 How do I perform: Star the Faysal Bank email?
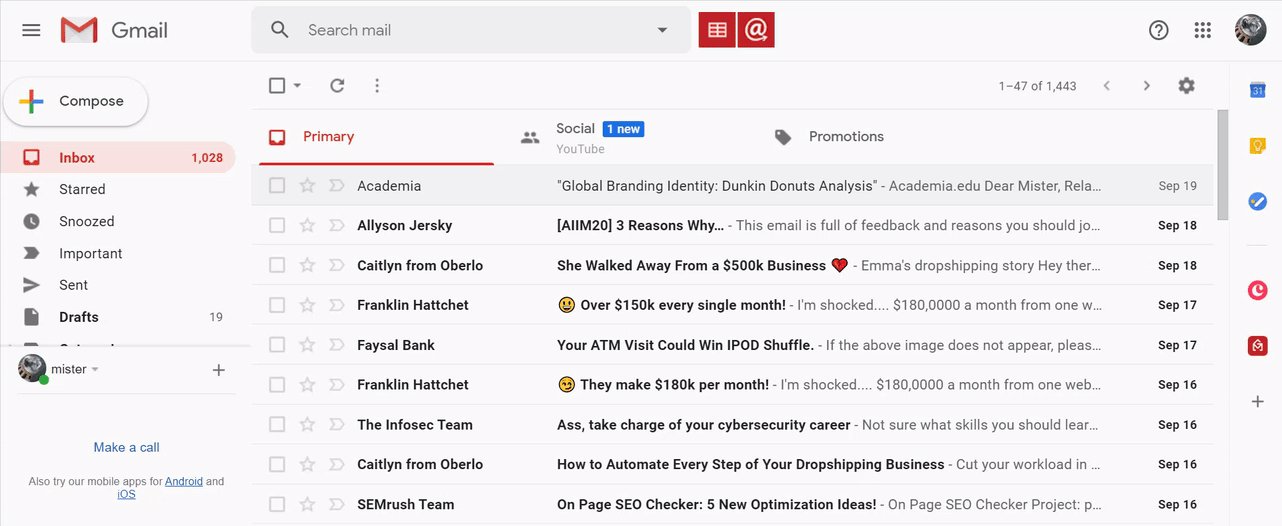307,345
